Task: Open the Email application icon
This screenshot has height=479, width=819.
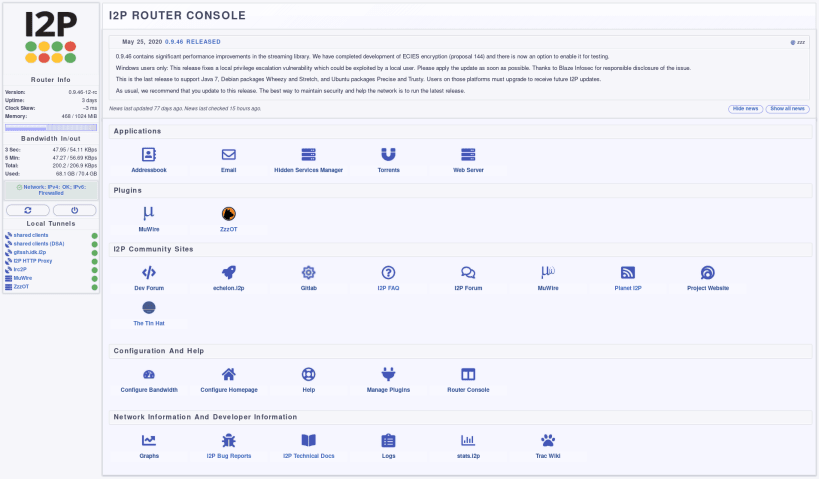Action: (229, 155)
